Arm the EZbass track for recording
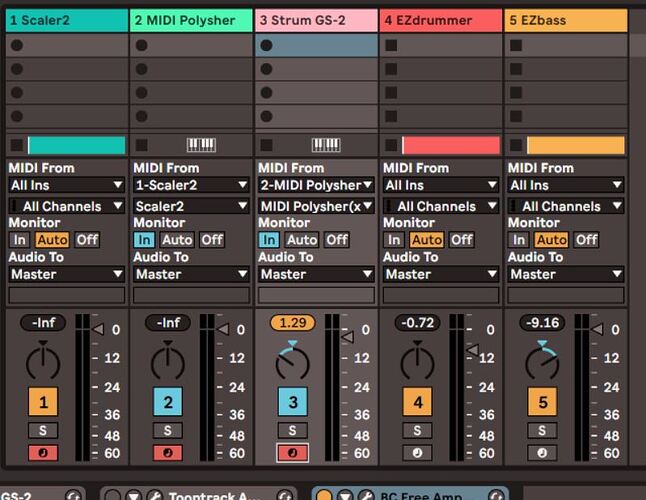The height and width of the screenshot is (500, 646). pos(542,453)
